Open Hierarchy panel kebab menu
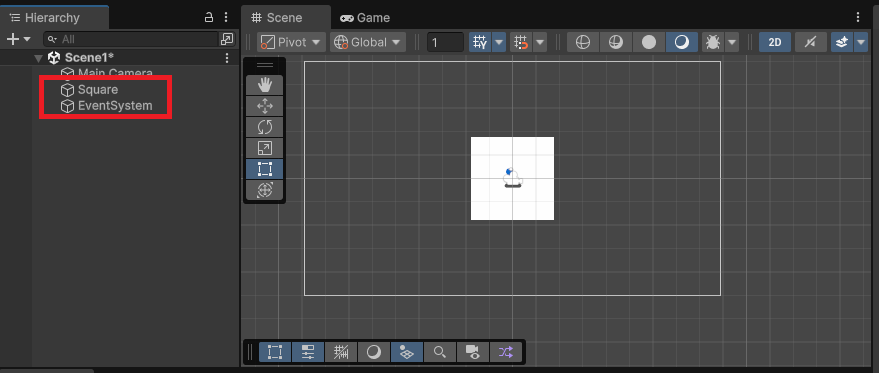Viewport: 879px width, 373px height. click(x=226, y=17)
